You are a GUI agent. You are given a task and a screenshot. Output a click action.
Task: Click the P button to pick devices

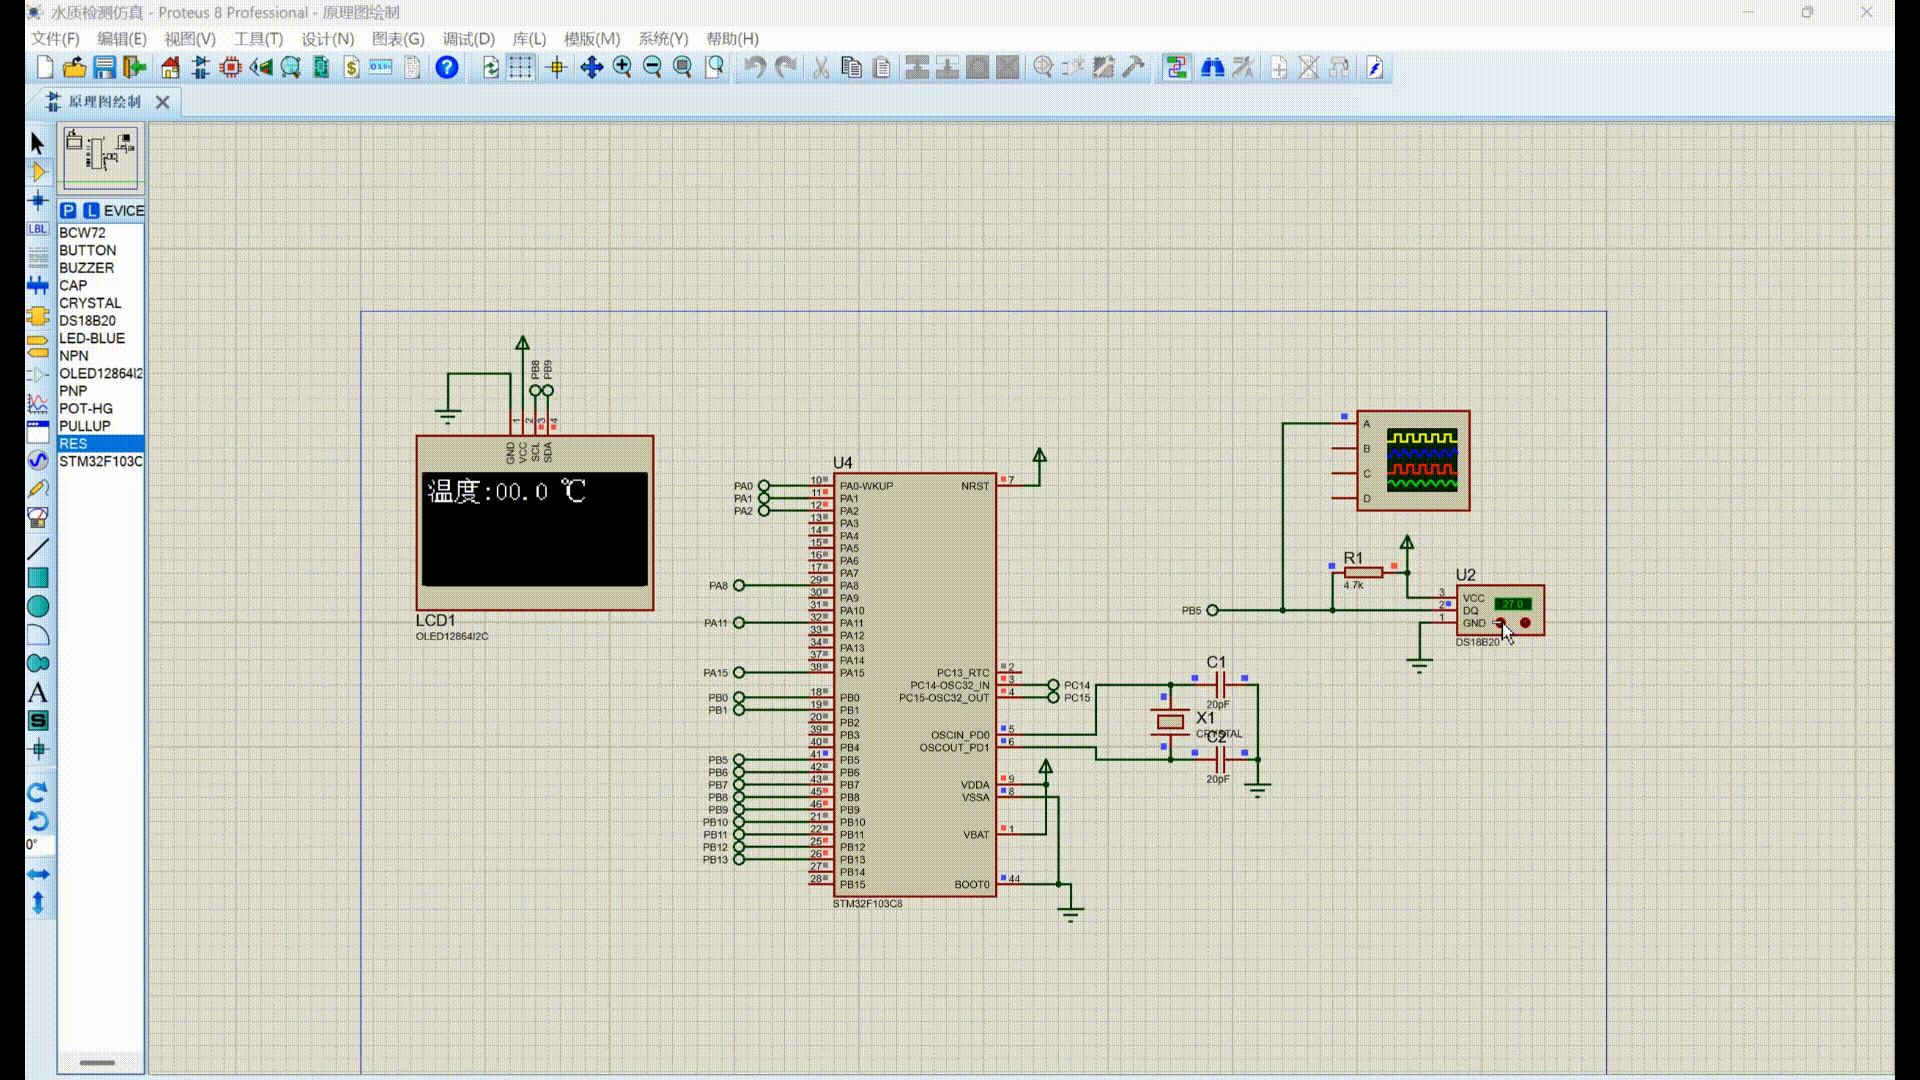click(x=66, y=210)
